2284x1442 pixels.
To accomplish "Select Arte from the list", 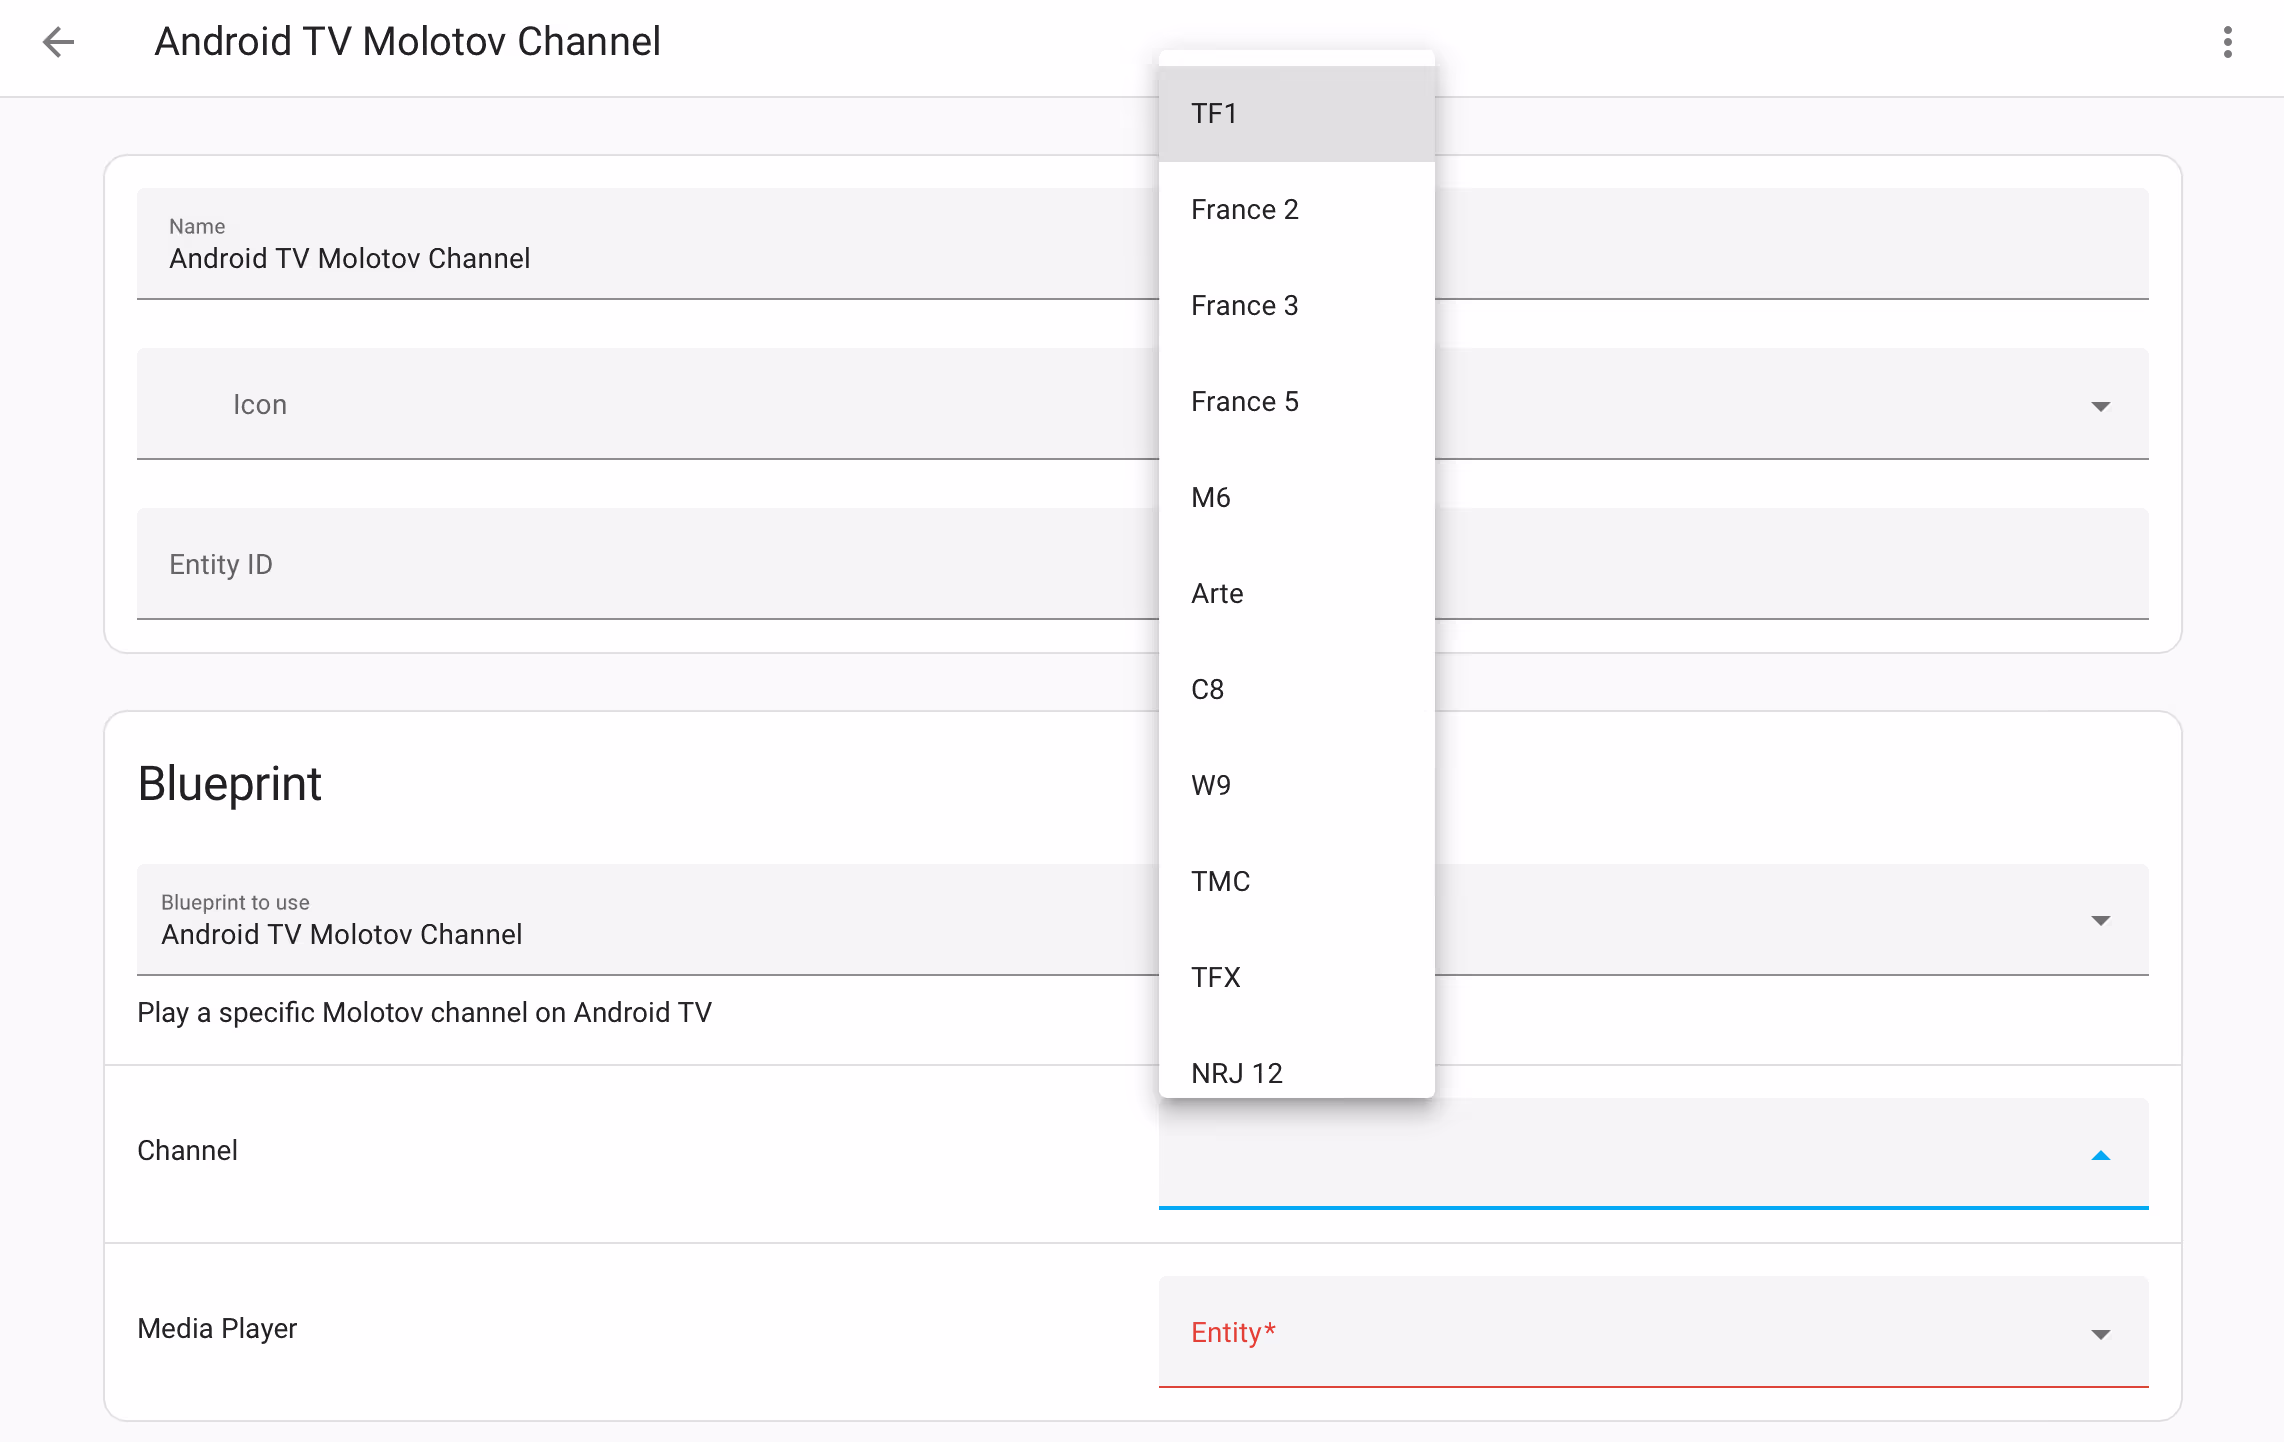I will pos(1296,594).
